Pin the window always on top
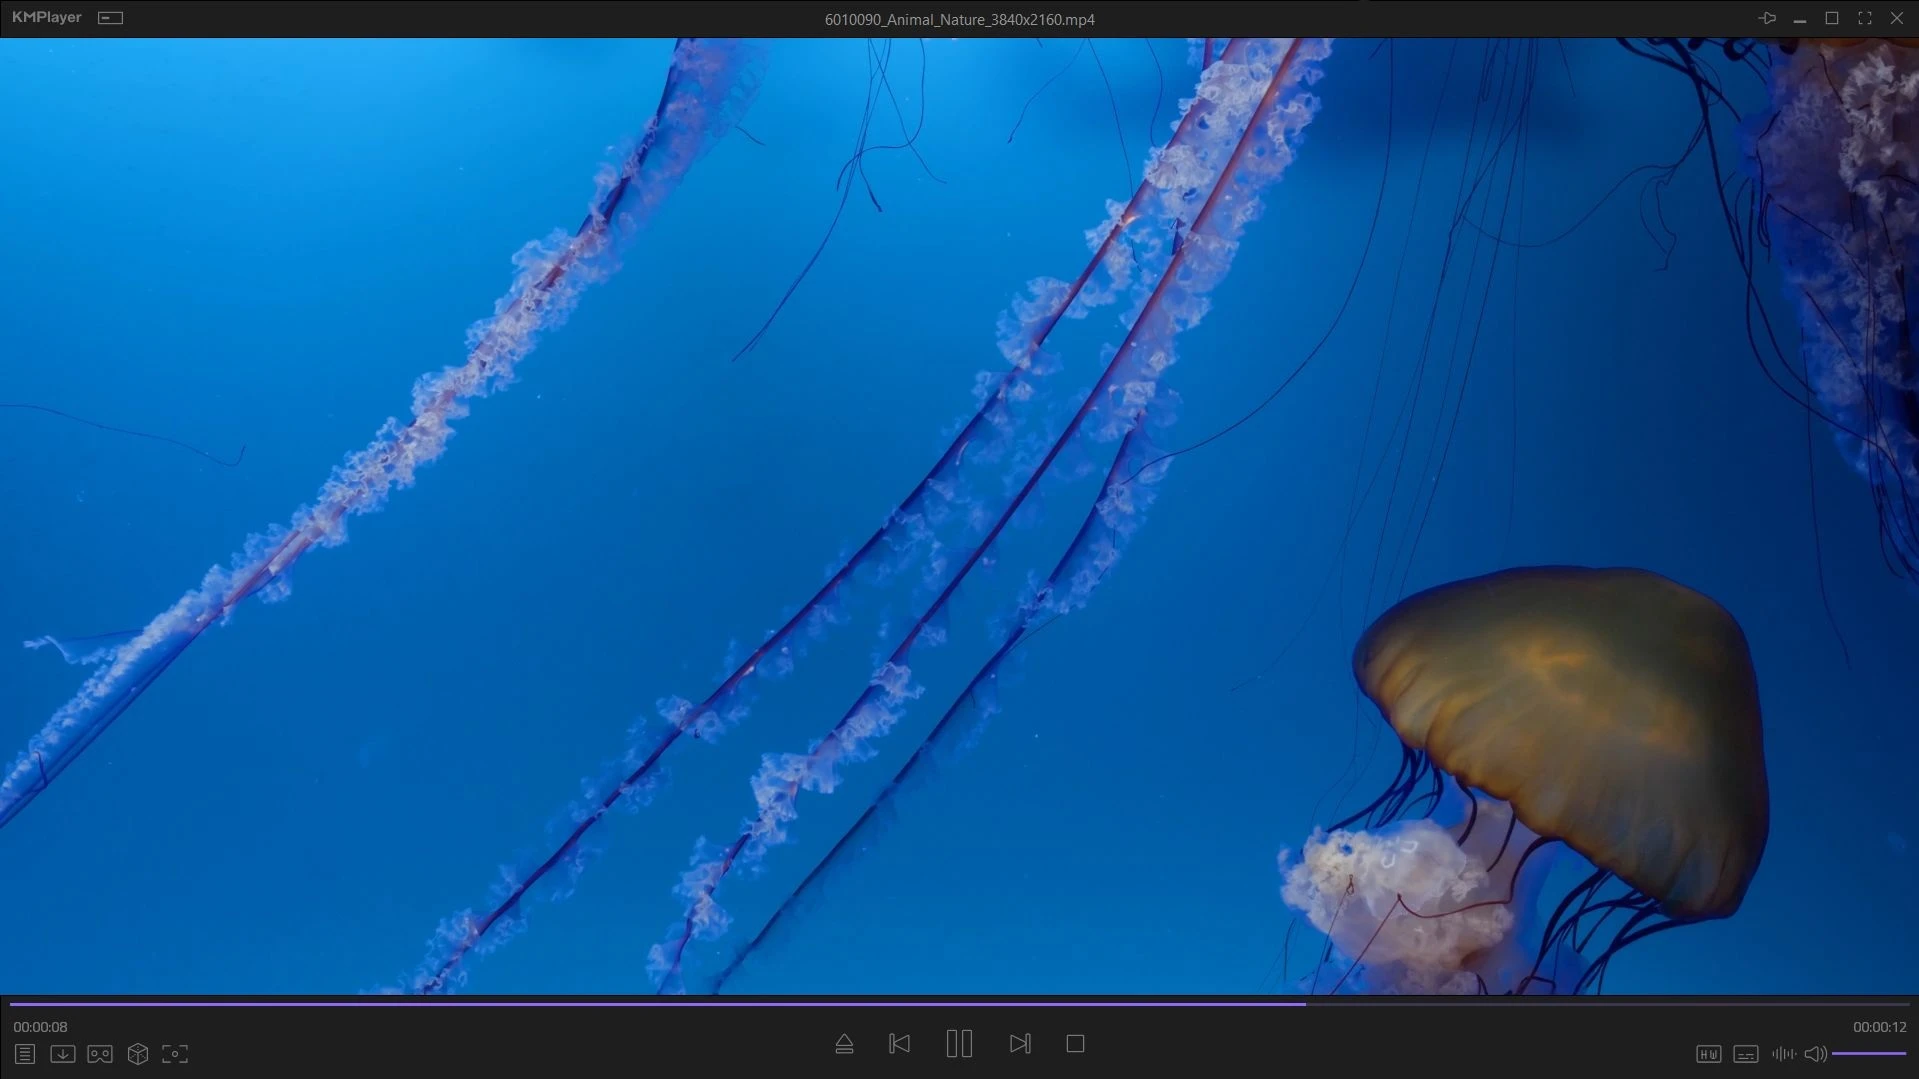This screenshot has width=1919, height=1079. point(1767,18)
